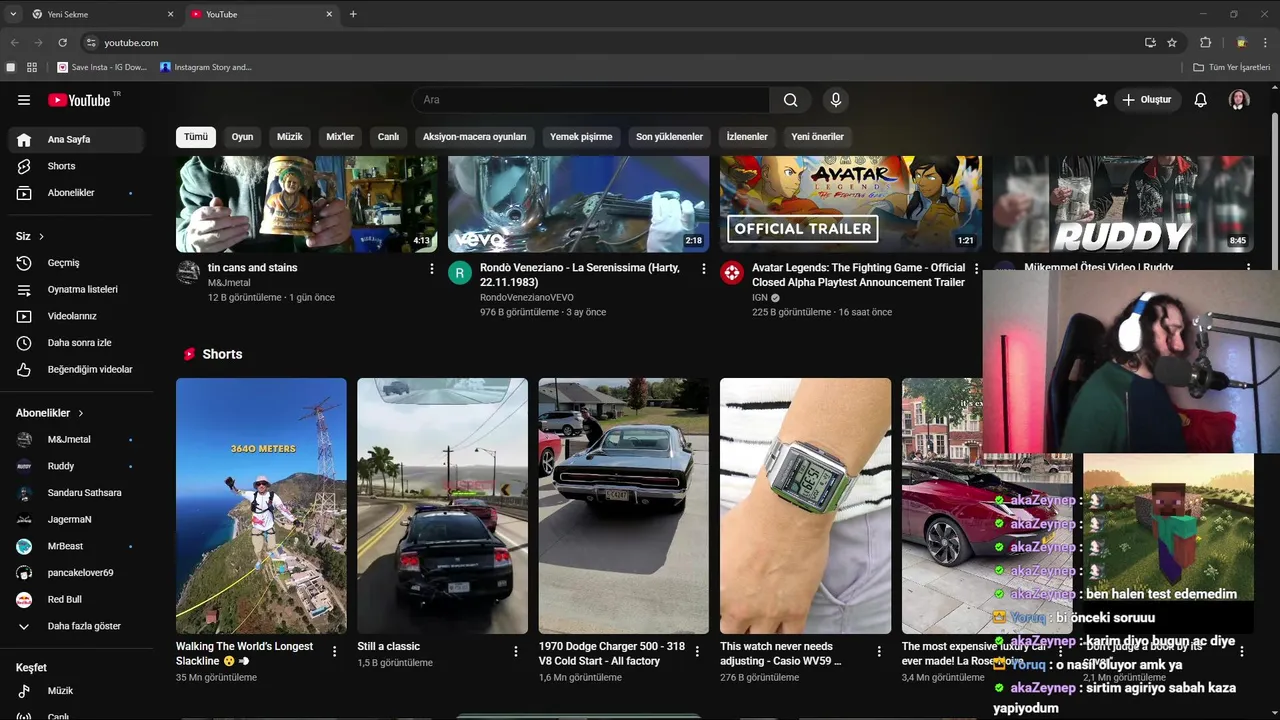Select the Son yüklenenler chip
The image size is (1280, 720).
tap(670, 137)
